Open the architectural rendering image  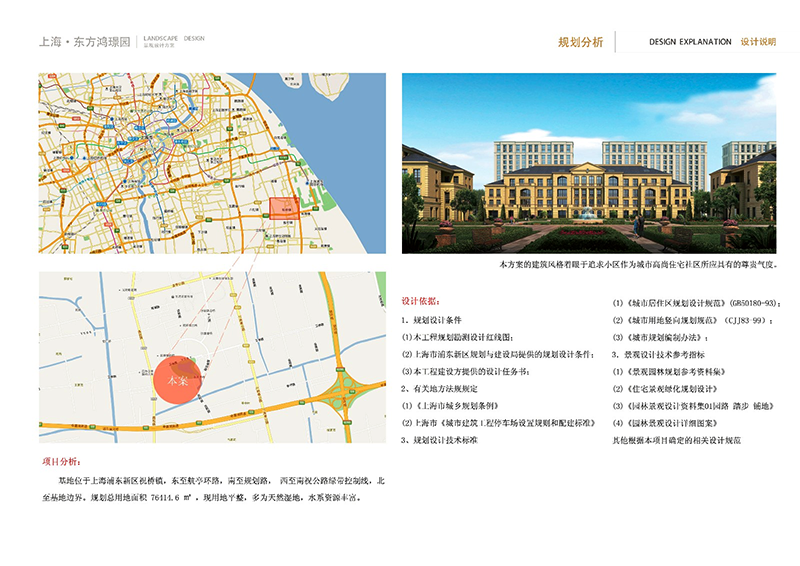(588, 163)
